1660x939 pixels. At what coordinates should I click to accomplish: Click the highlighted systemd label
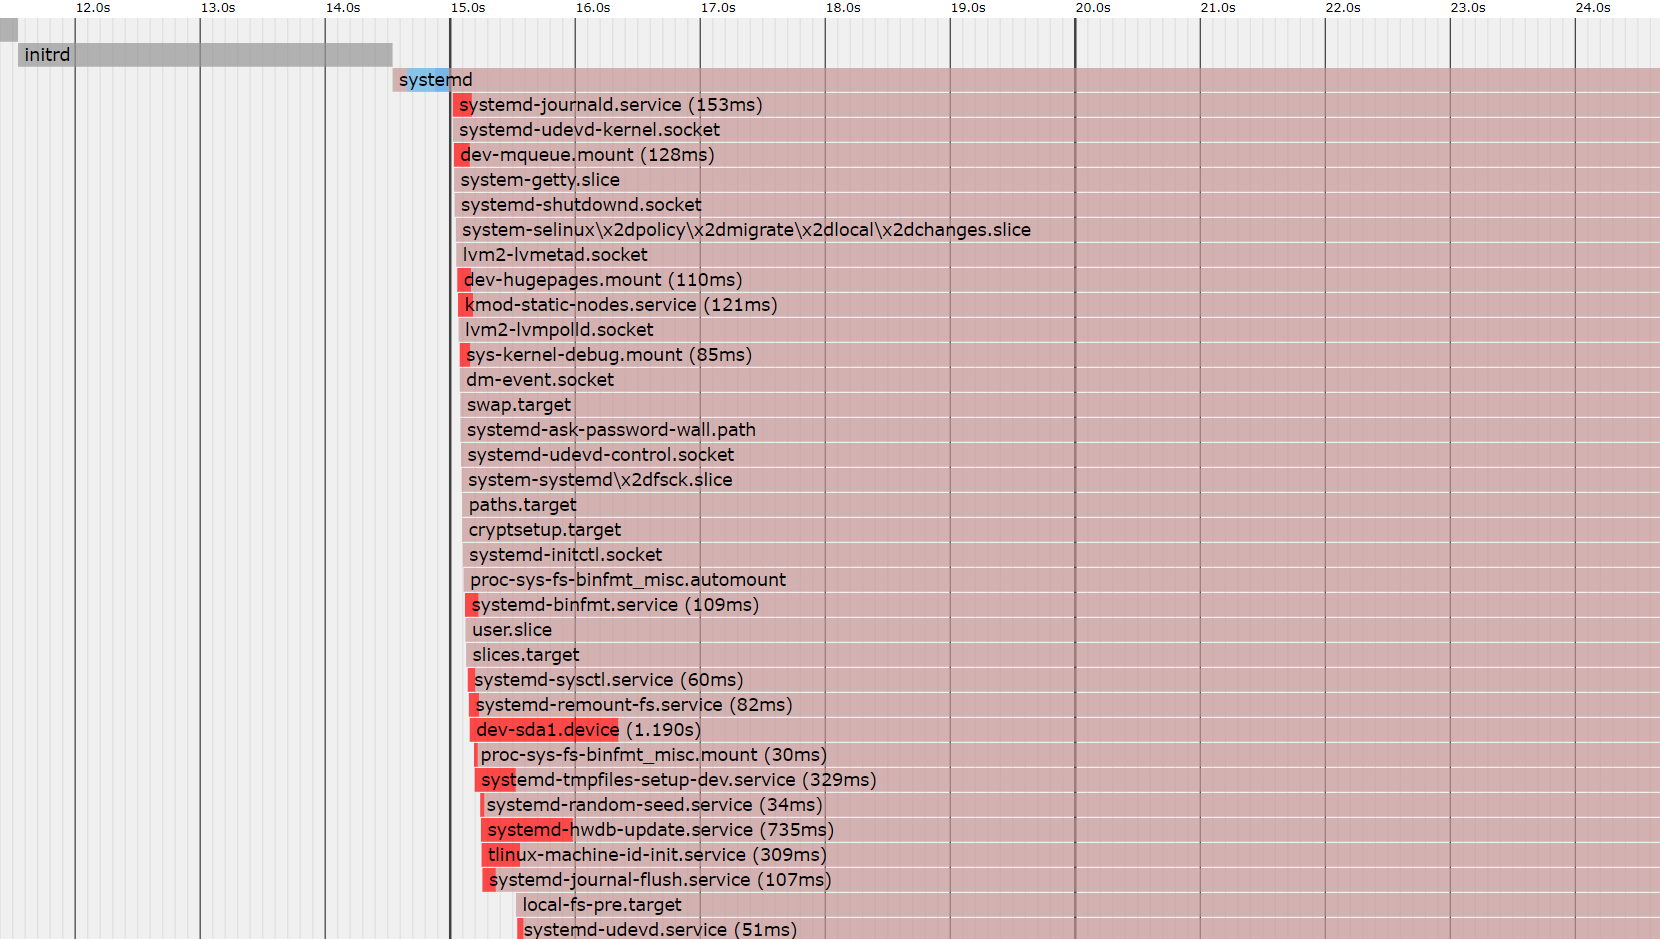434,80
